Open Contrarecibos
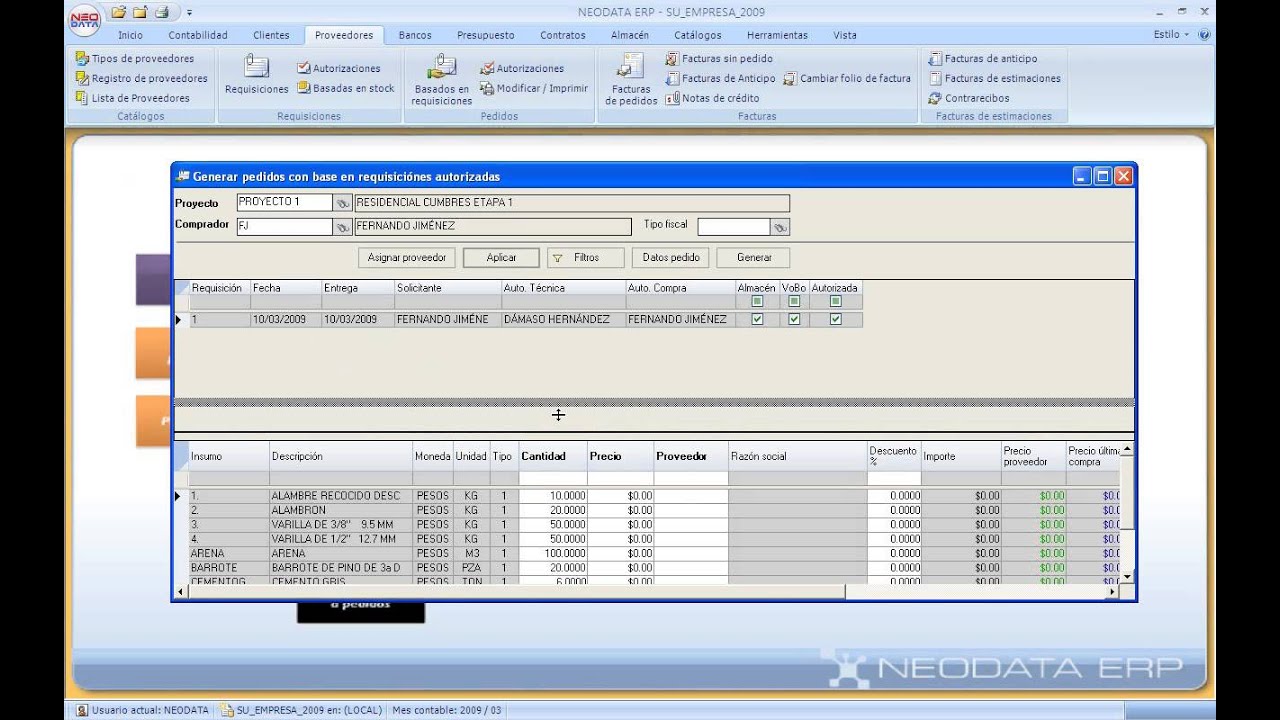This screenshot has height=720, width=1280. 969,98
